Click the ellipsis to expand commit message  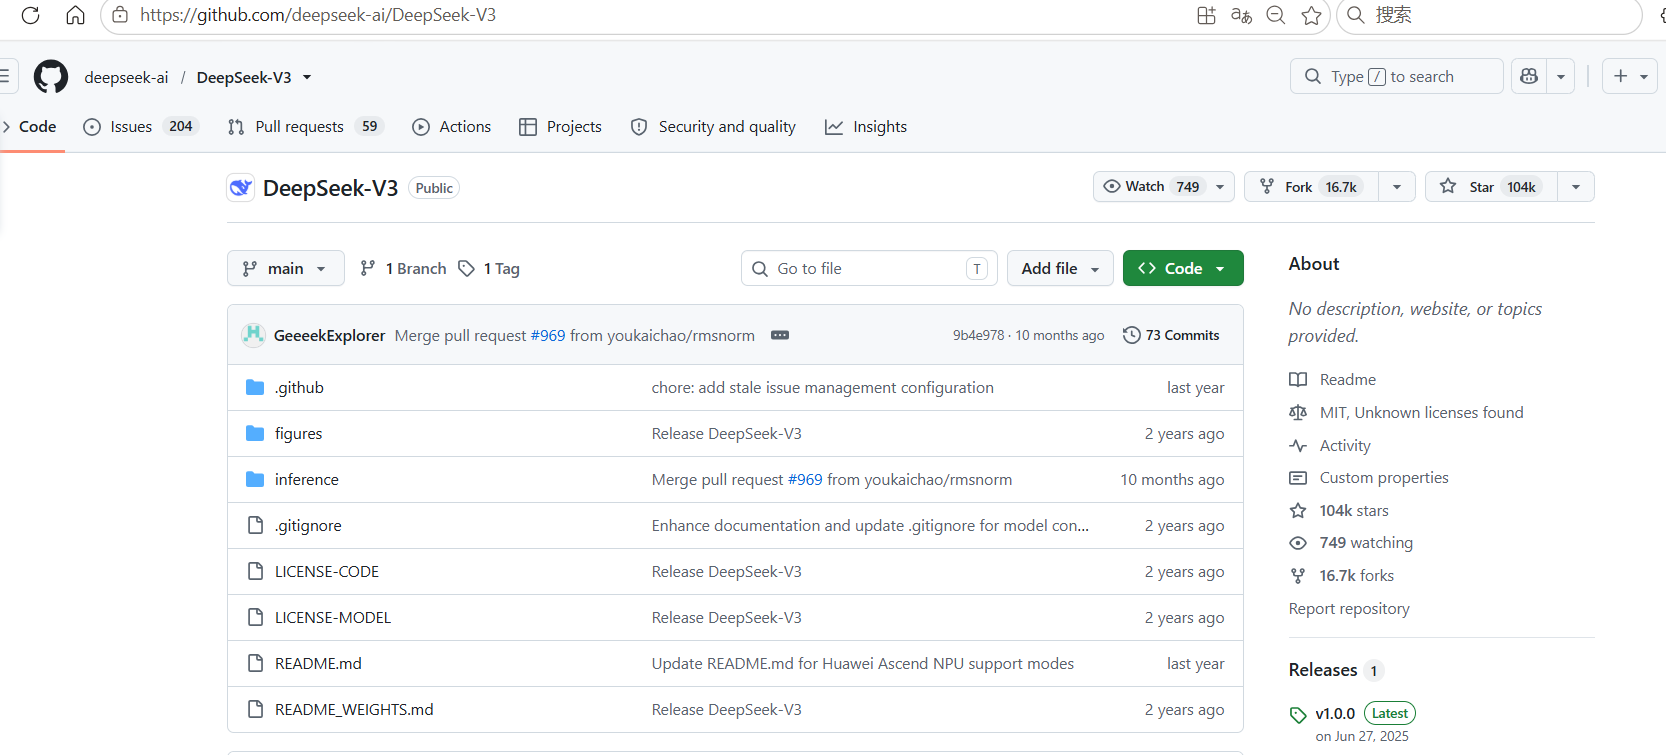click(780, 335)
